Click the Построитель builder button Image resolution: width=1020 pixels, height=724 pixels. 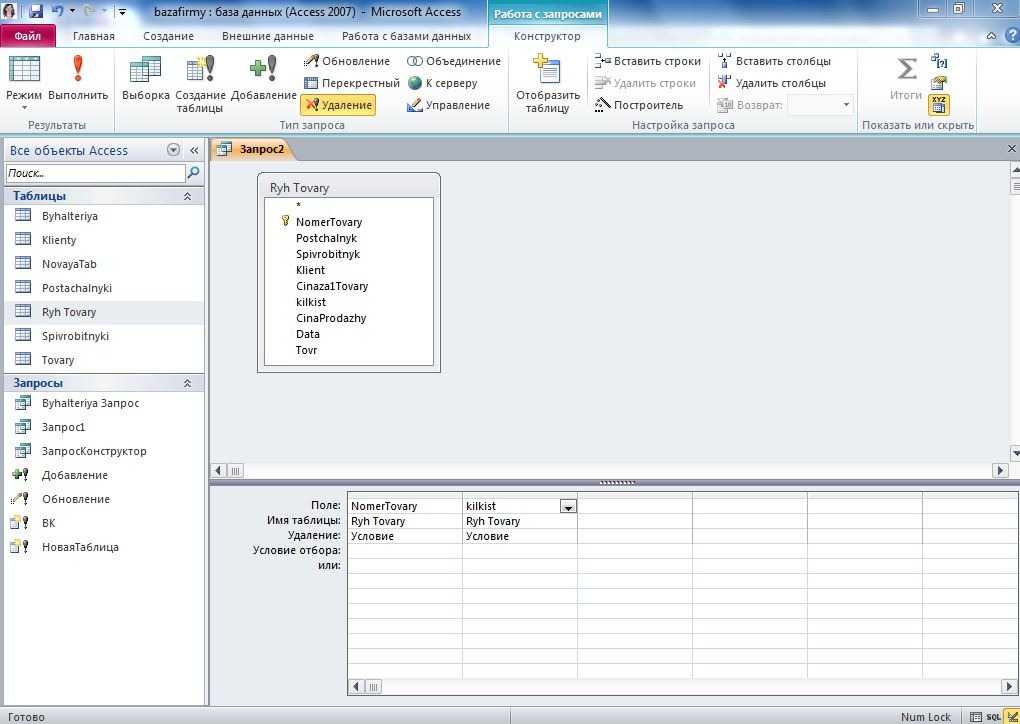(x=639, y=105)
